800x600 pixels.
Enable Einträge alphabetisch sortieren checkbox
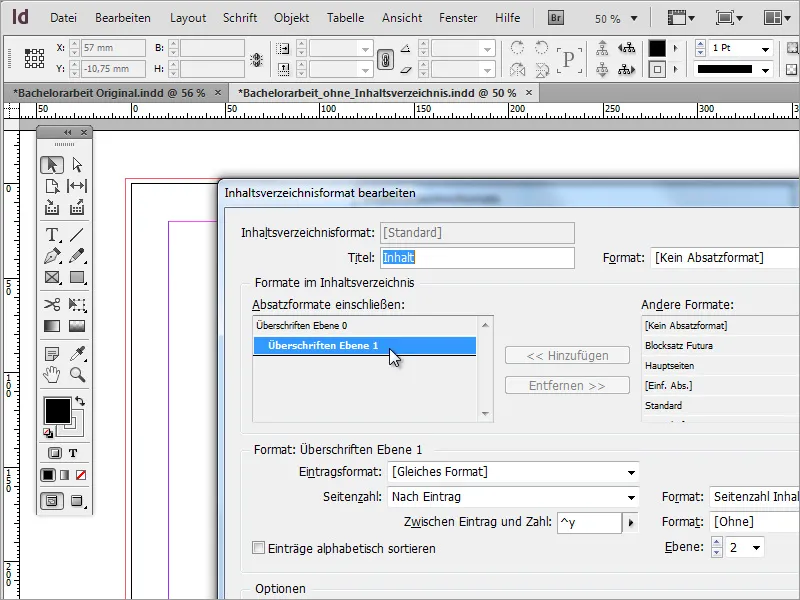click(x=259, y=548)
